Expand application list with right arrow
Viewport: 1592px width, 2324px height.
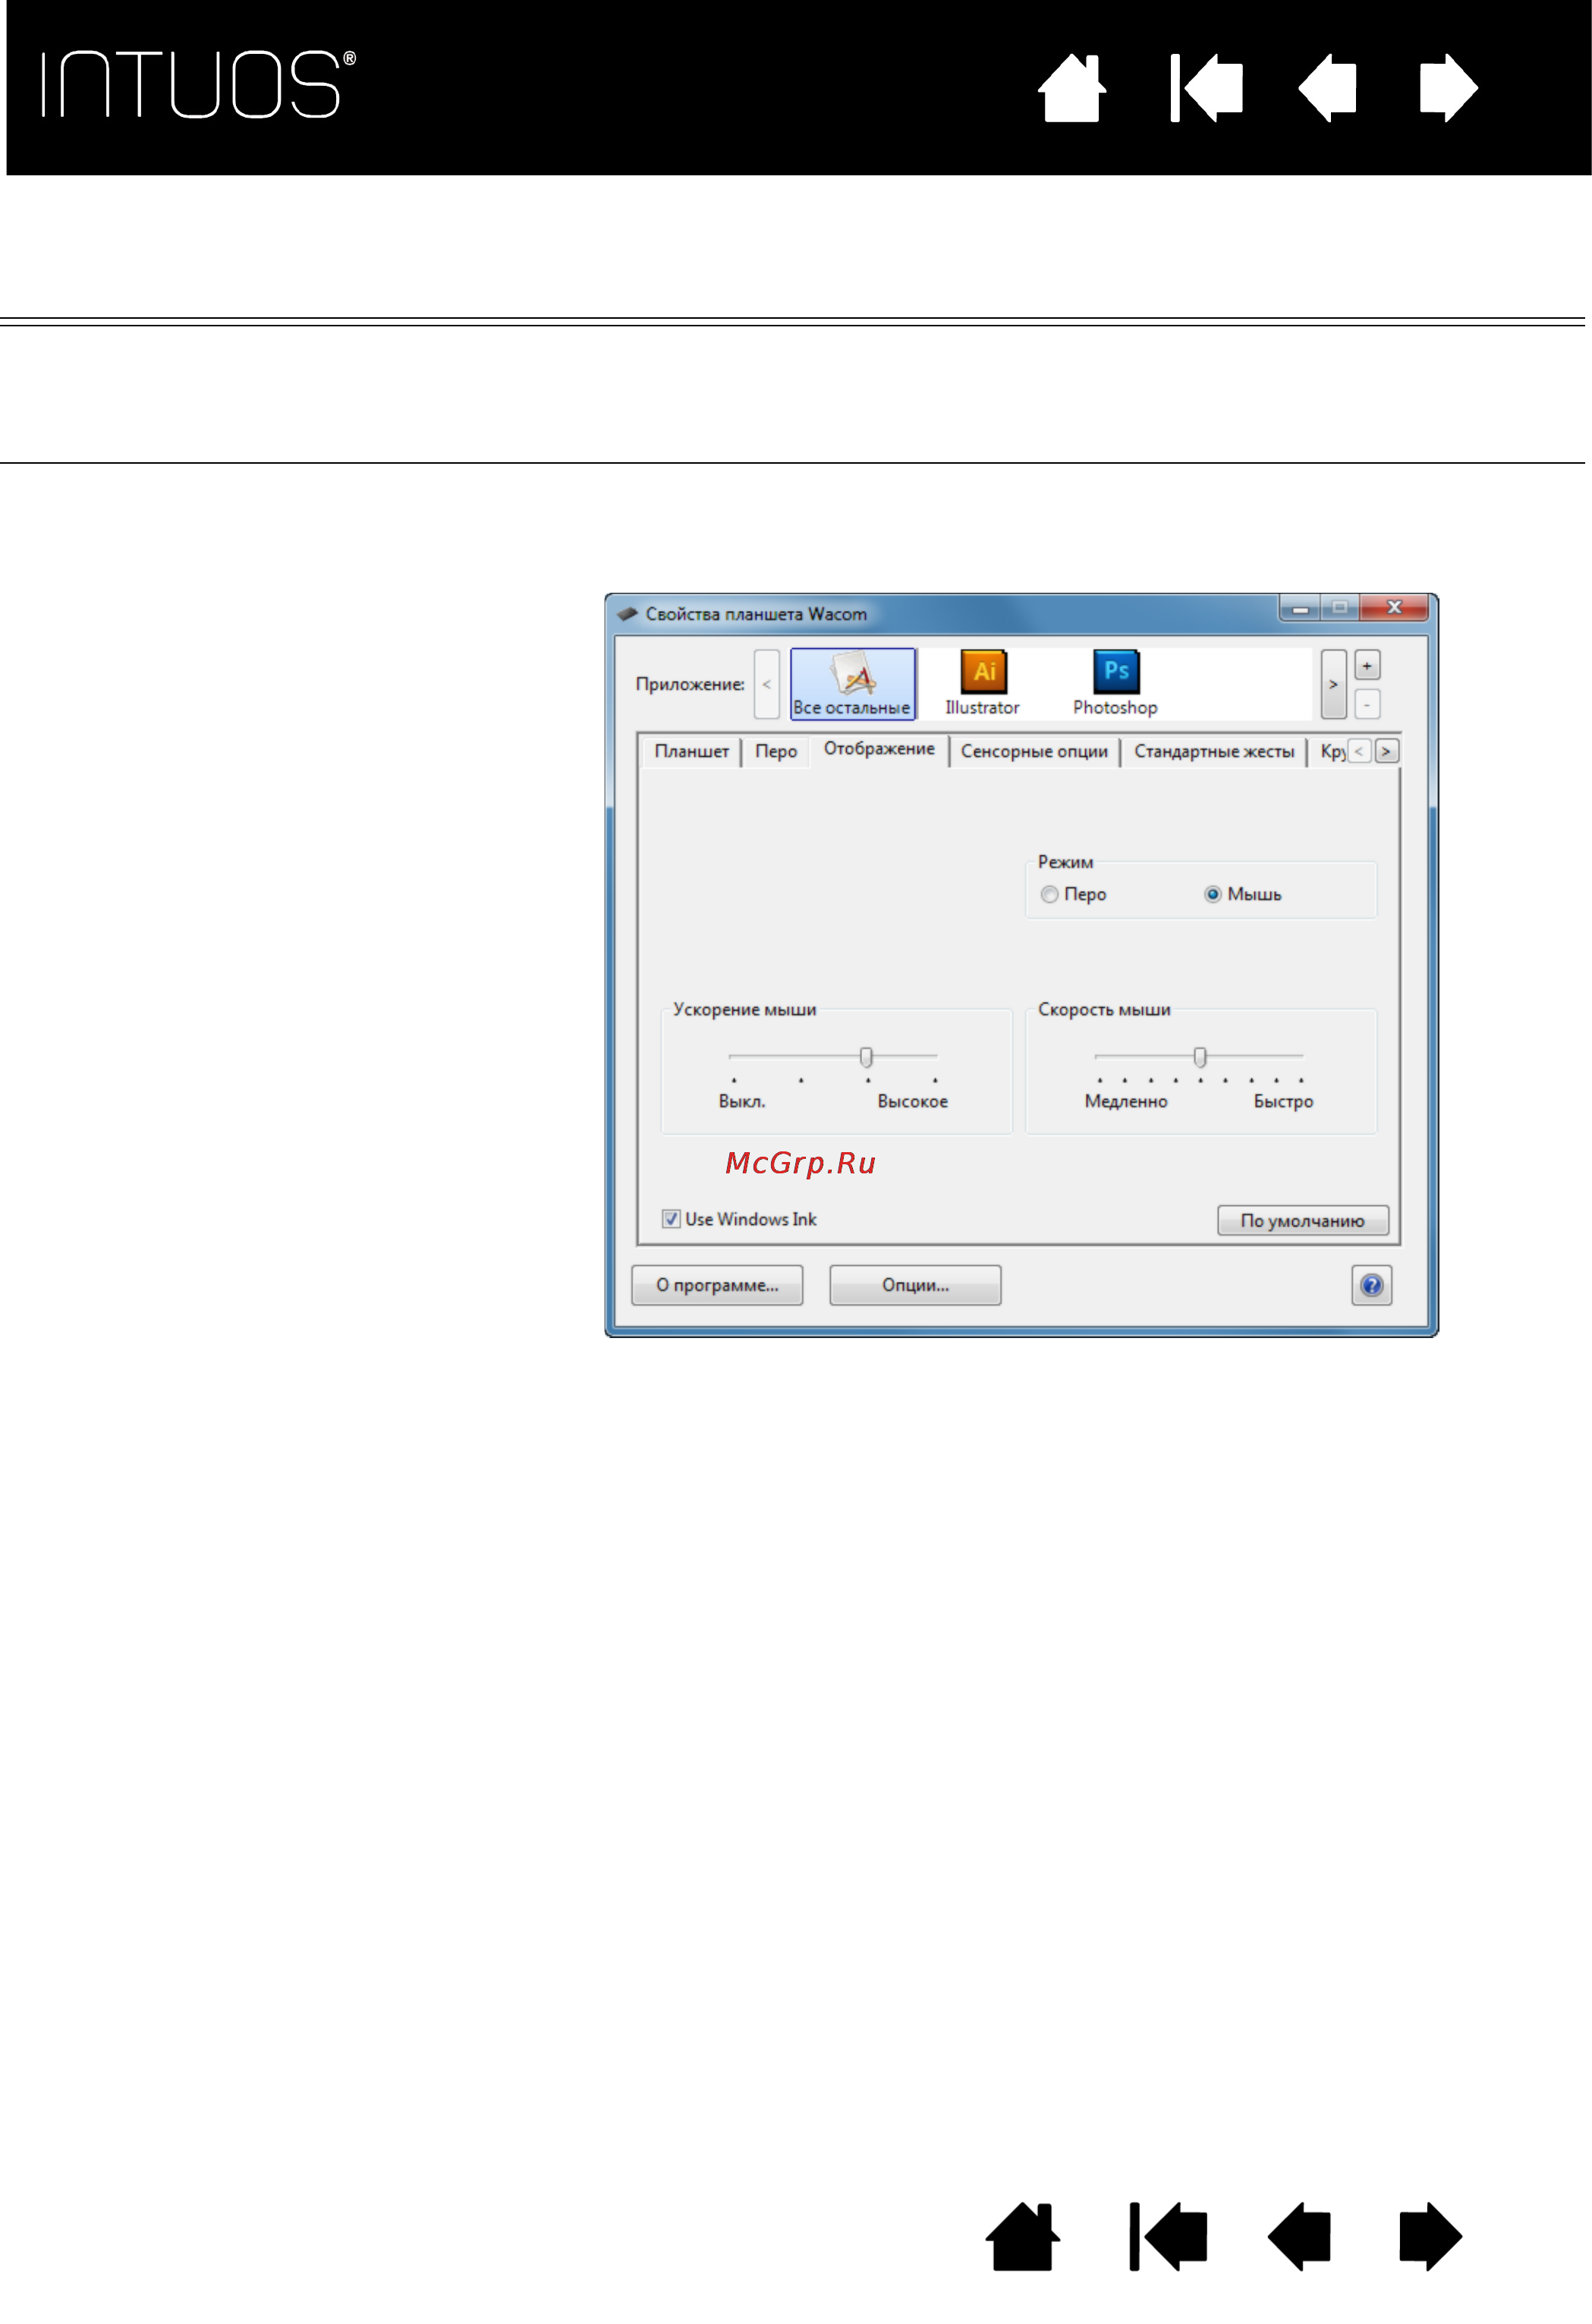(1333, 684)
